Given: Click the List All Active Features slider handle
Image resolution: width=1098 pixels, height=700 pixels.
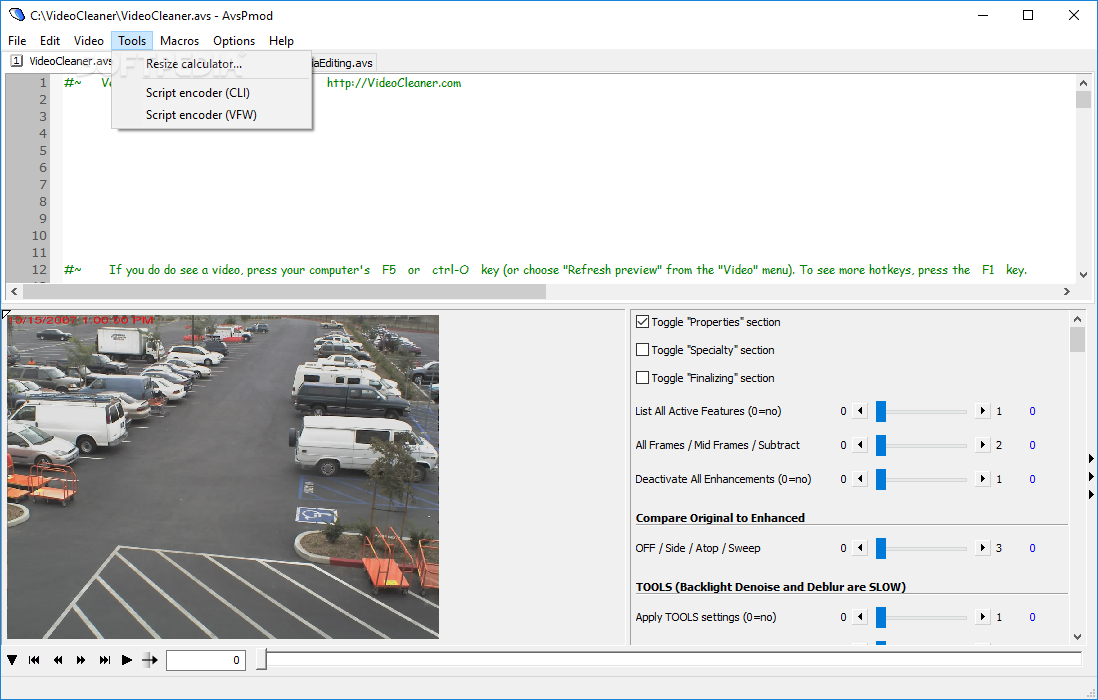Looking at the screenshot, I should point(881,411).
